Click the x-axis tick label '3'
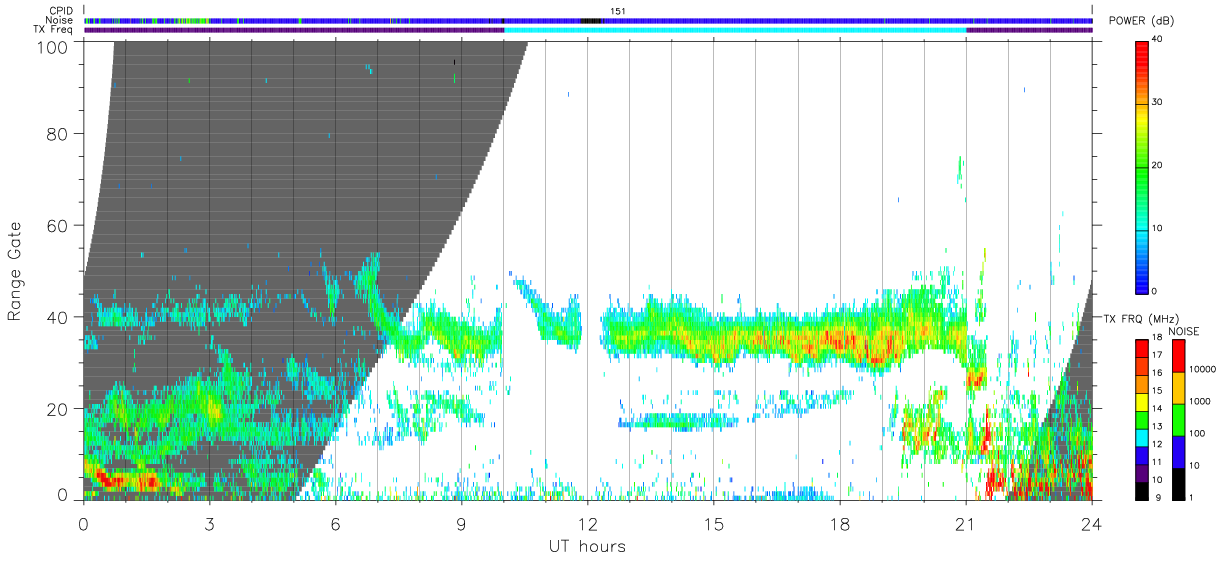Viewport: 1228px width, 567px height. point(210,523)
